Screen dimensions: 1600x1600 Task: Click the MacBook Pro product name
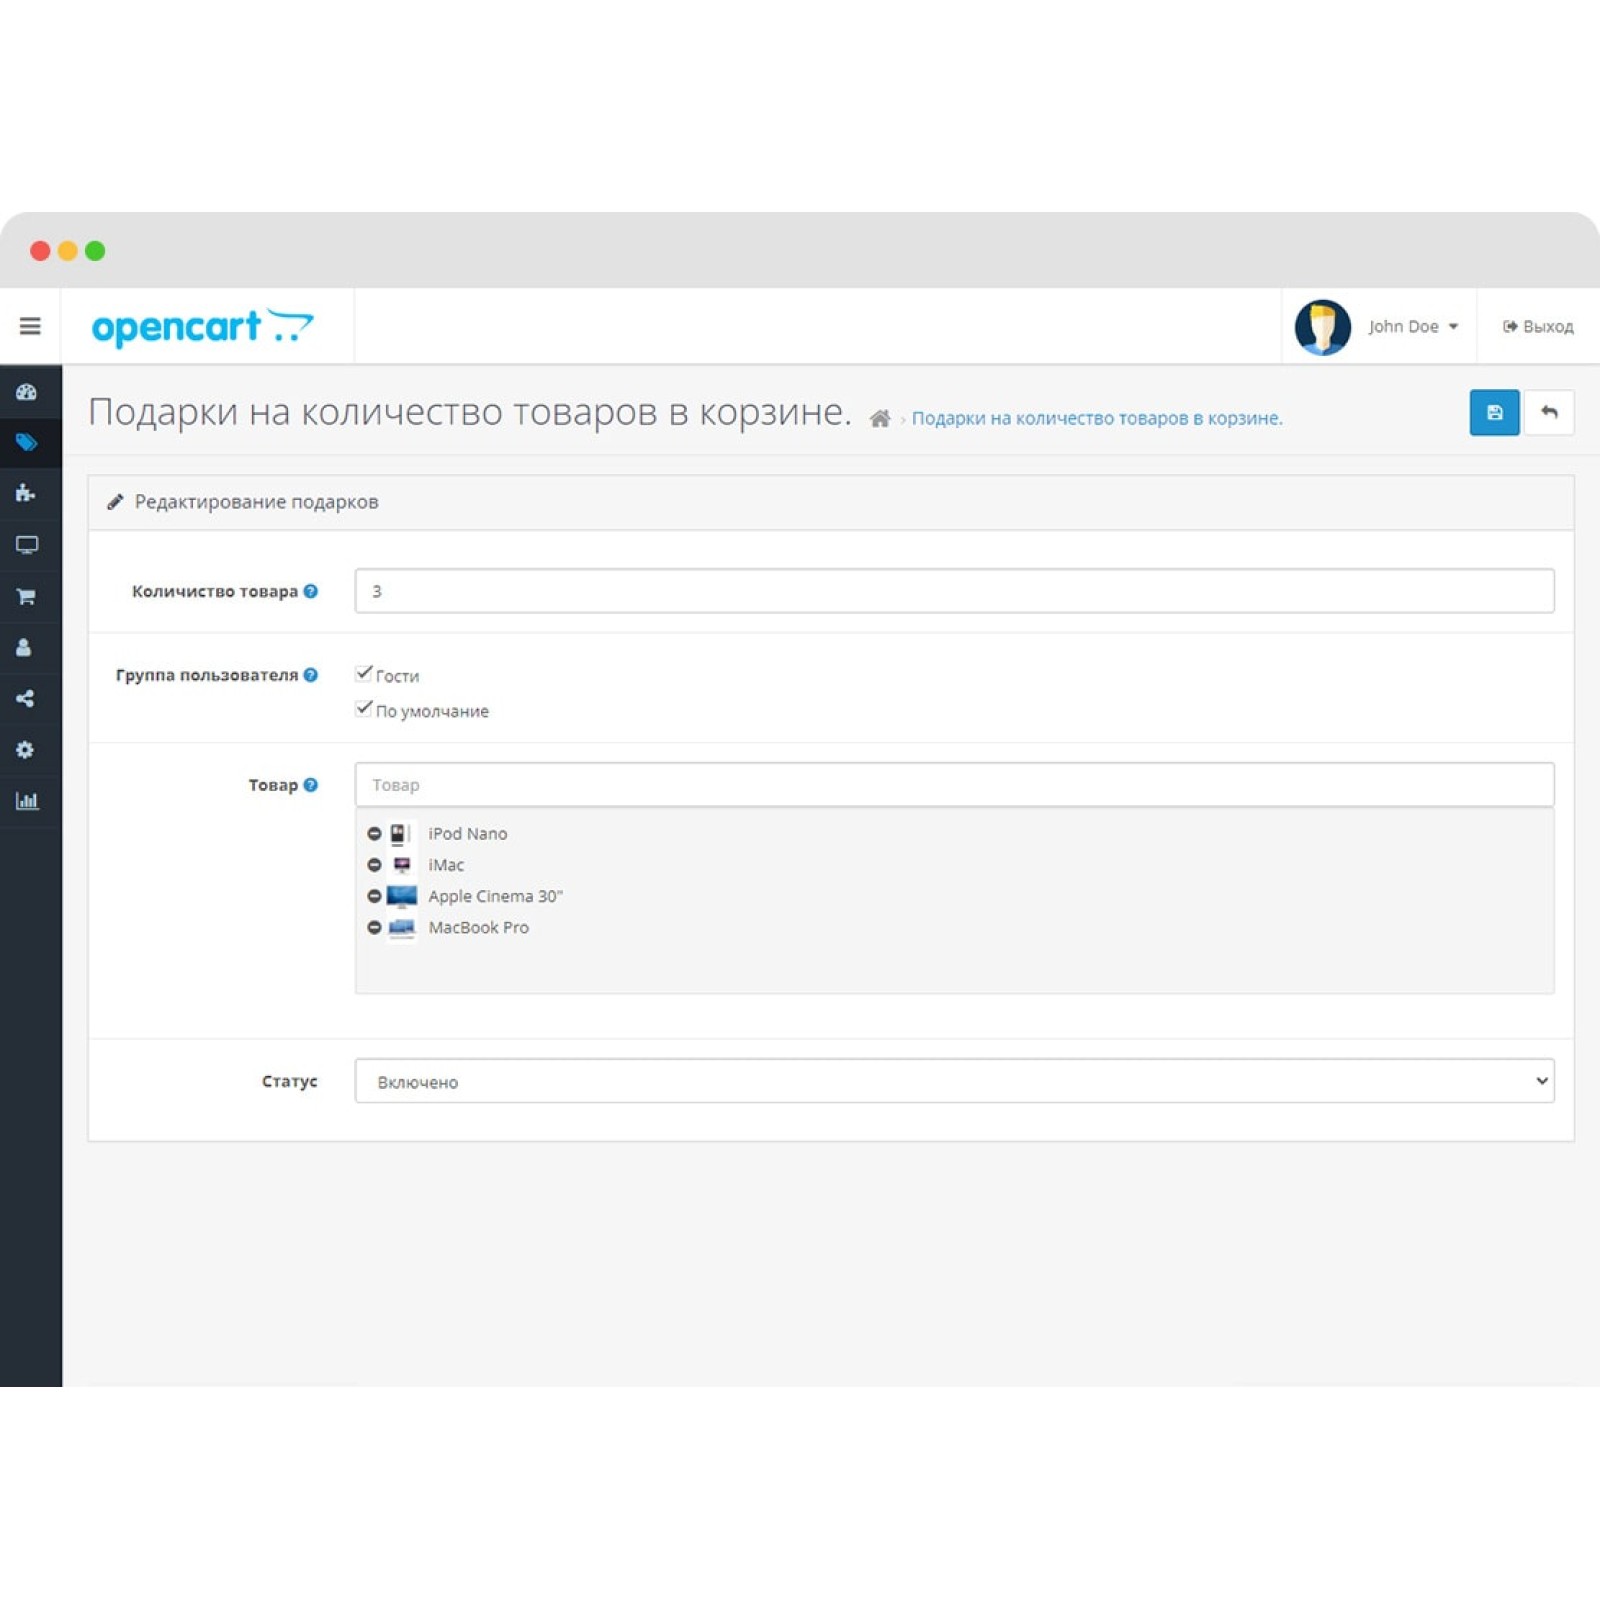pos(478,927)
